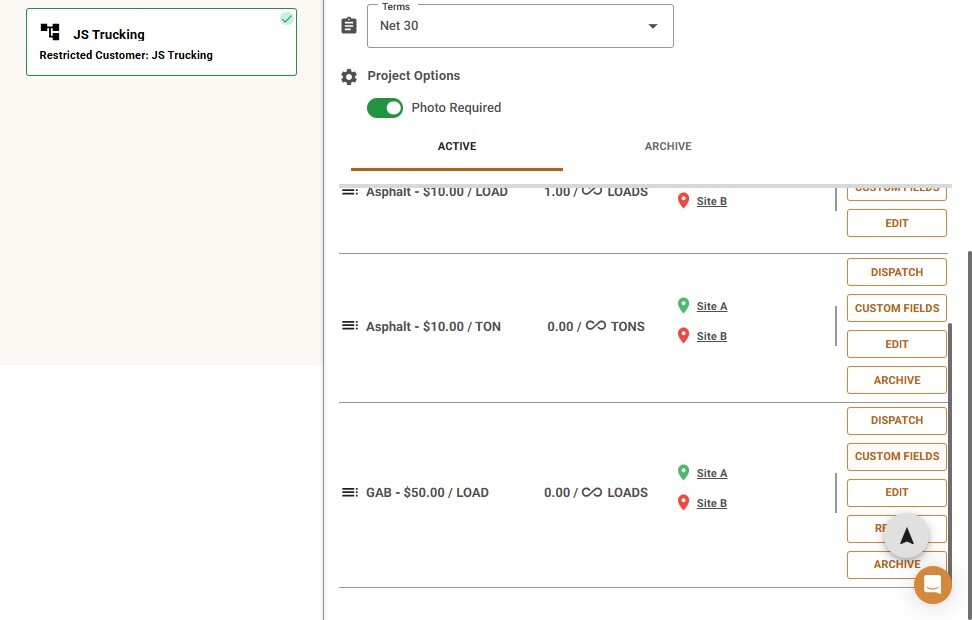Select the JS Trucking customer card
Screen dimensions: 972x620
click(161, 42)
